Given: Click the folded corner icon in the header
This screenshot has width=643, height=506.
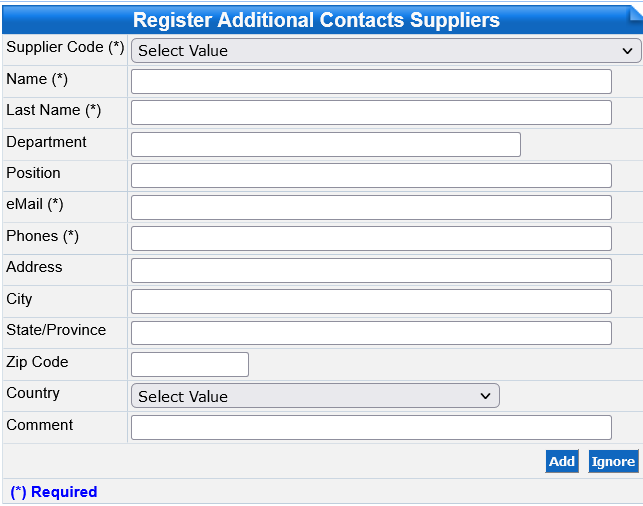Looking at the screenshot, I should 634,13.
